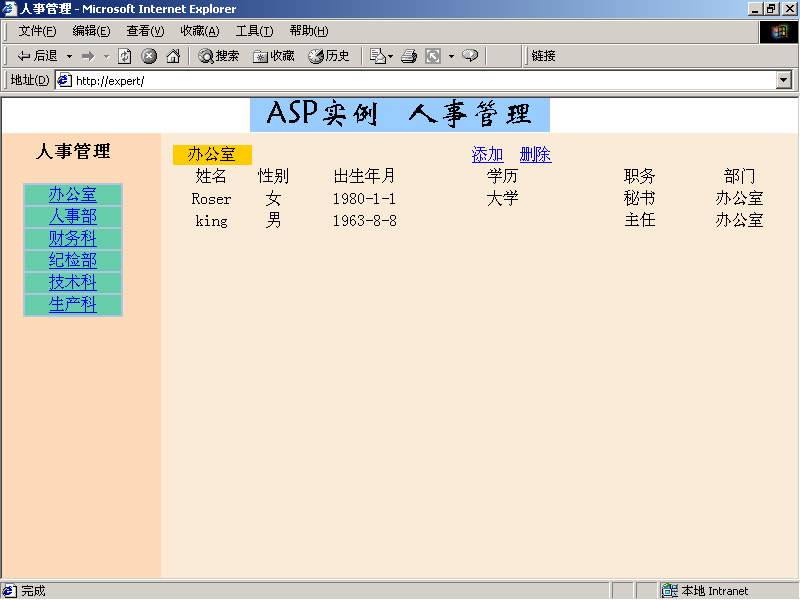
Task: Open the Edit button dropdown arrow
Action: (451, 56)
